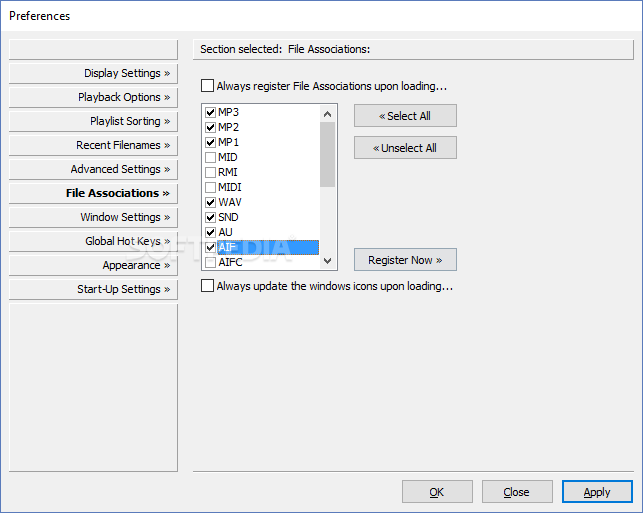Enable always update windows icons upon loading
Image resolution: width=643 pixels, height=513 pixels.
(x=207, y=285)
